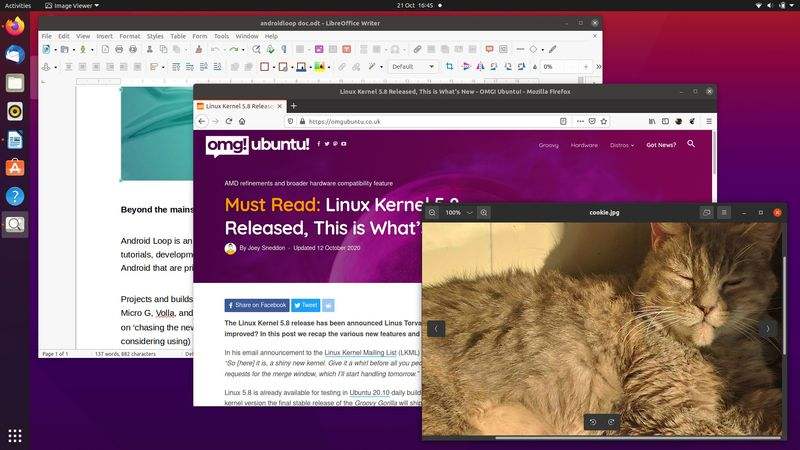
Task: Open Firefox home page button
Action: coord(242,121)
